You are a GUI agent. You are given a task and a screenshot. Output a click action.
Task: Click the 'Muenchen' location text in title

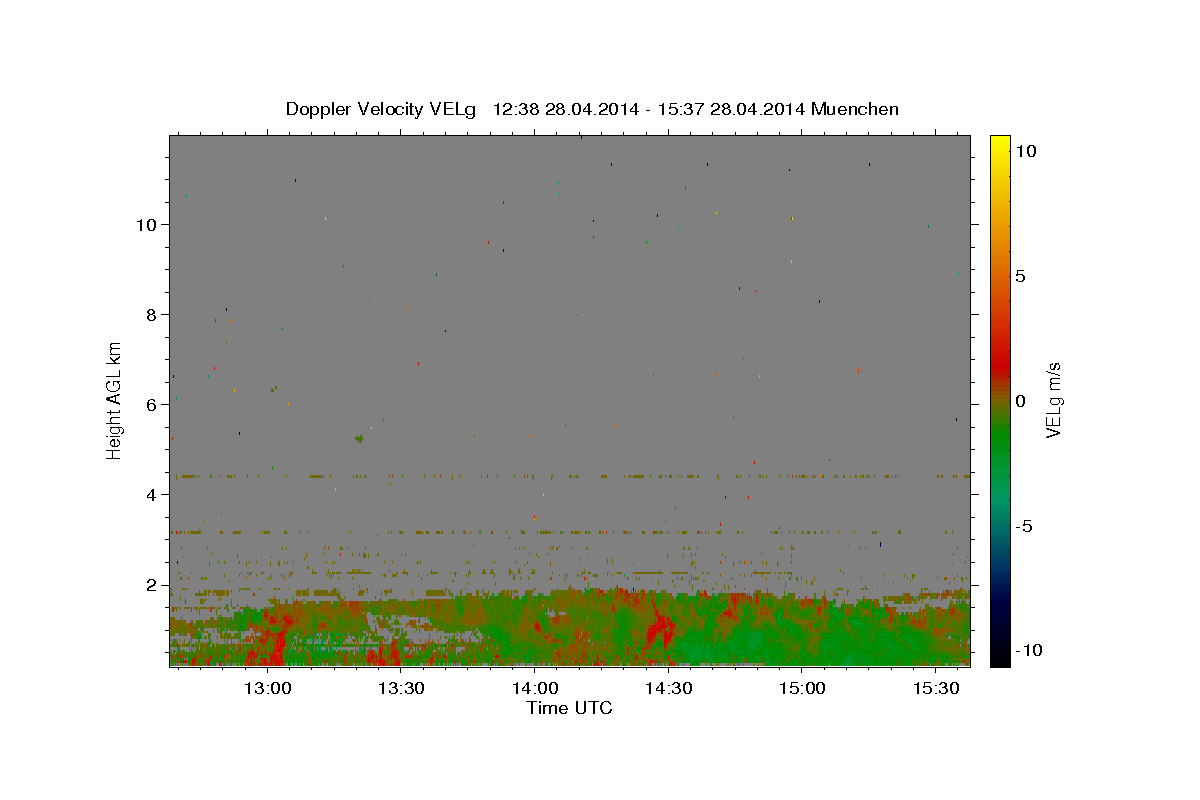click(x=855, y=109)
